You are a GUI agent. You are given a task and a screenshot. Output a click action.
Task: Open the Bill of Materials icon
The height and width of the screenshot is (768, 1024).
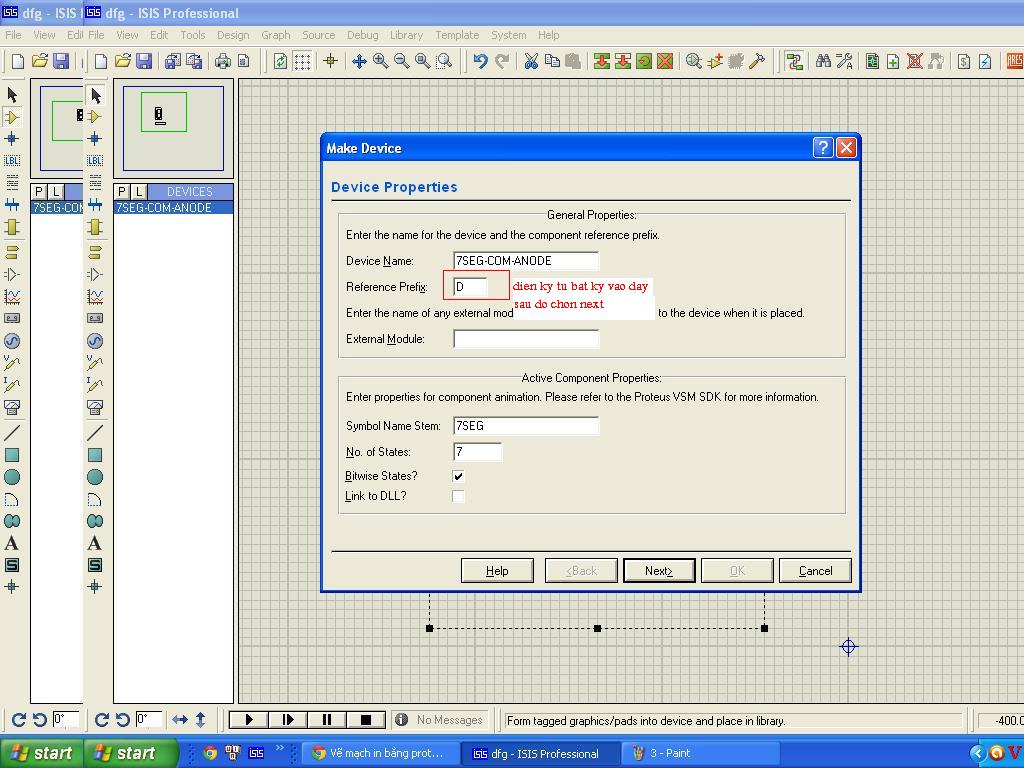click(x=964, y=61)
